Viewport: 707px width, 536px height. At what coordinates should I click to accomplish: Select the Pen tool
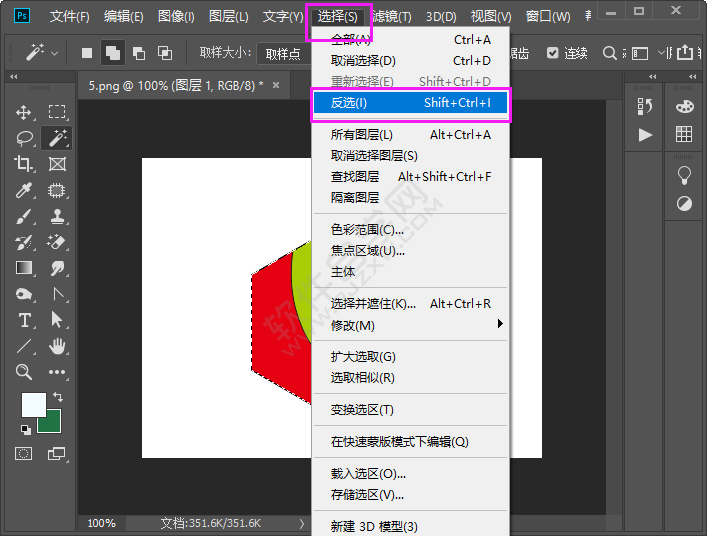(57, 294)
